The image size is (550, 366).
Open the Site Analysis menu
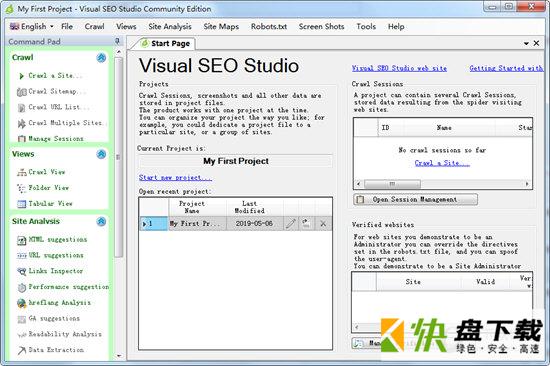point(170,26)
